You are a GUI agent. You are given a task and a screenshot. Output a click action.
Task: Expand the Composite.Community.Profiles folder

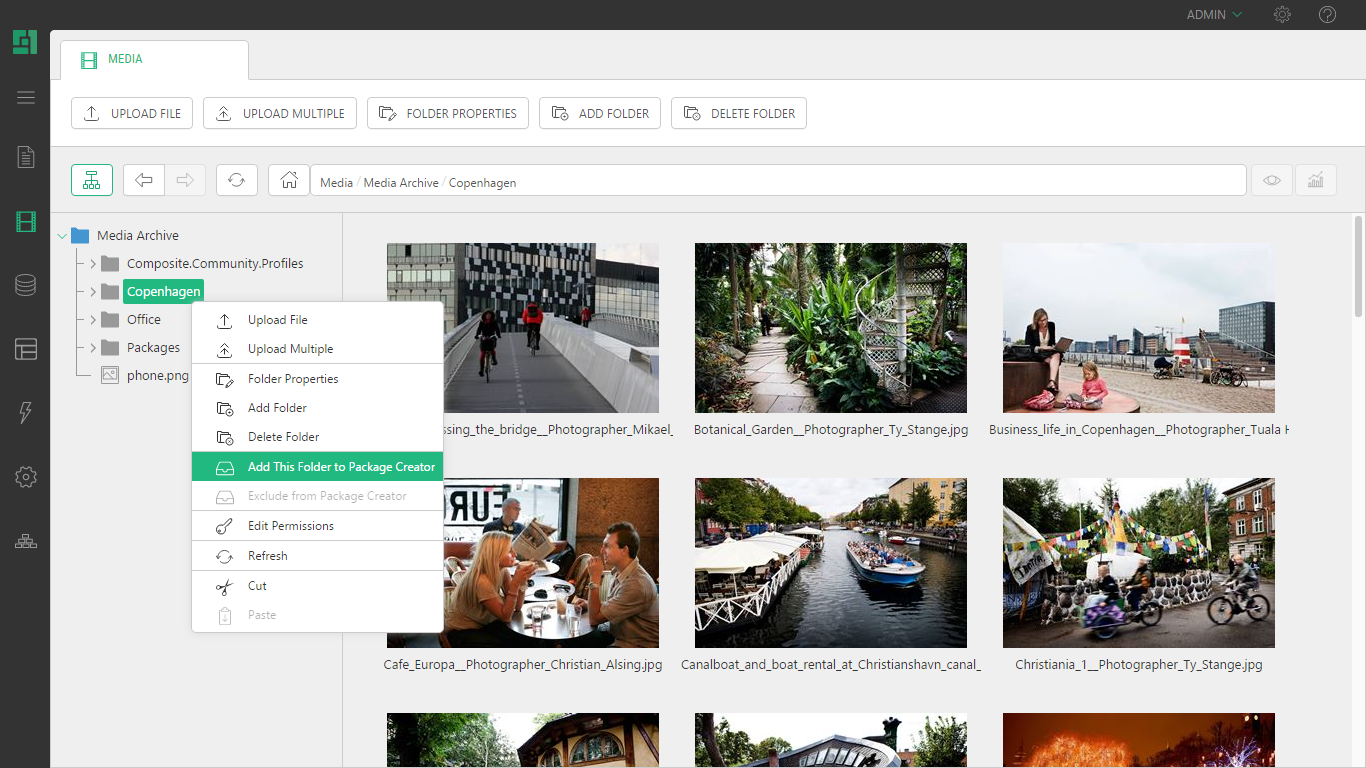click(x=93, y=264)
